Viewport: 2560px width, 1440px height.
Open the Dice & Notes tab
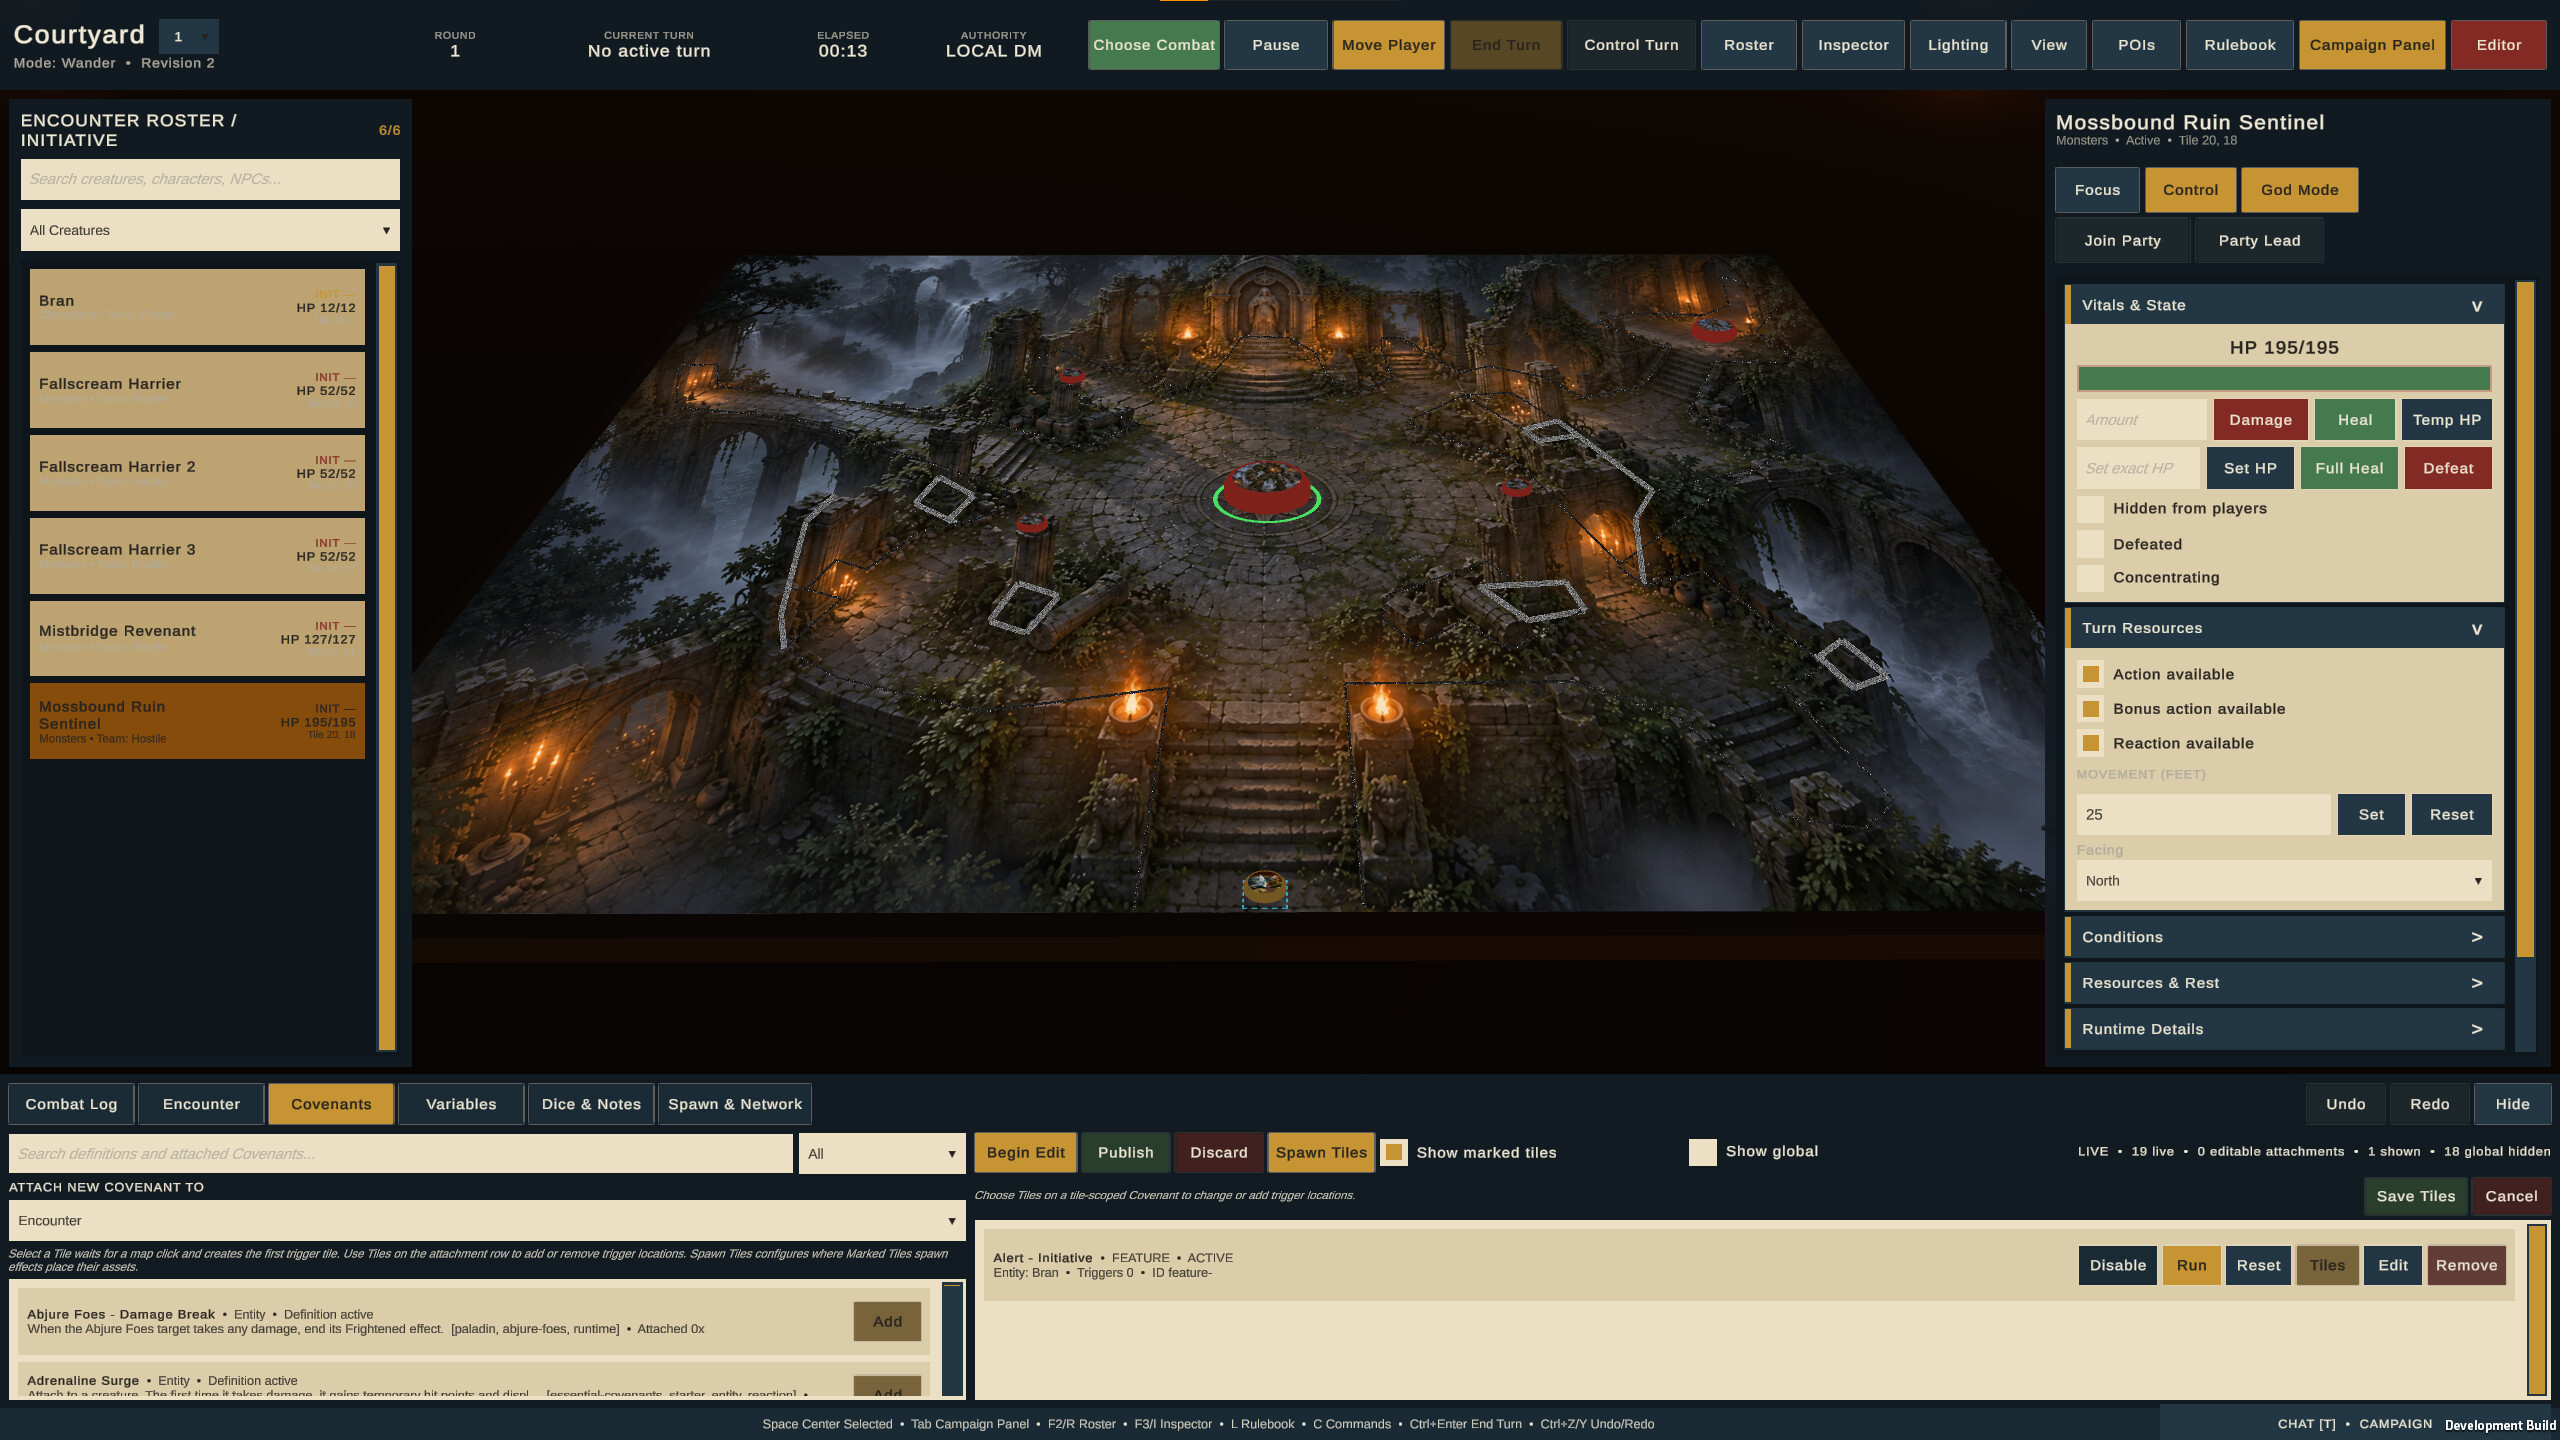click(591, 1104)
